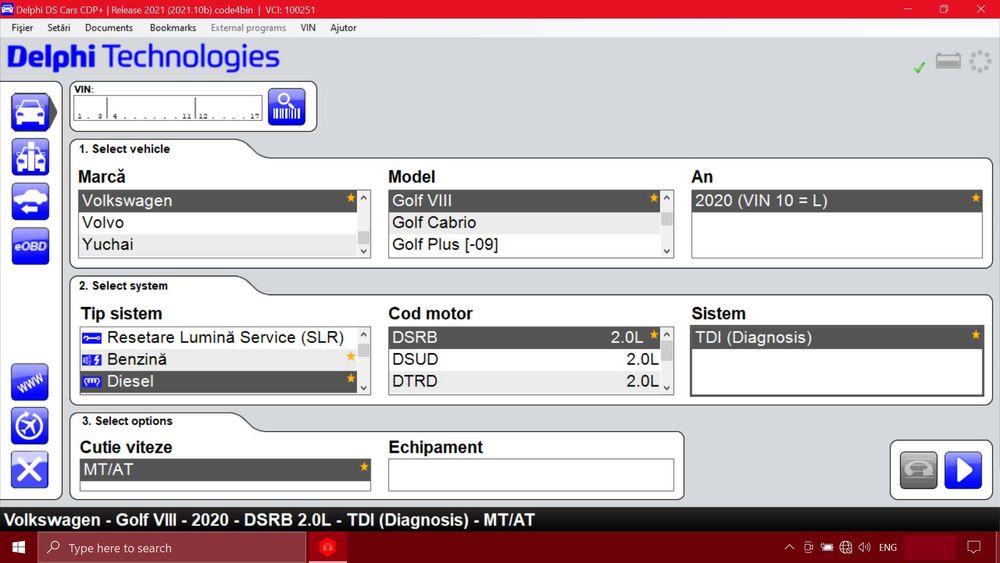Open the VIN menu

click(308, 28)
